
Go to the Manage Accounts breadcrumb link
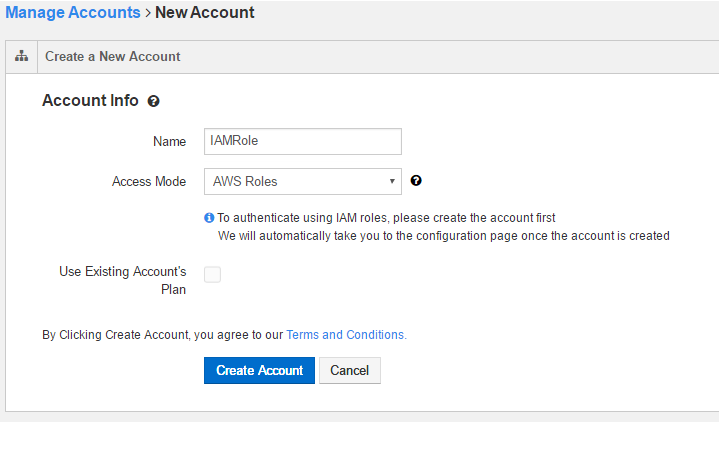point(73,12)
